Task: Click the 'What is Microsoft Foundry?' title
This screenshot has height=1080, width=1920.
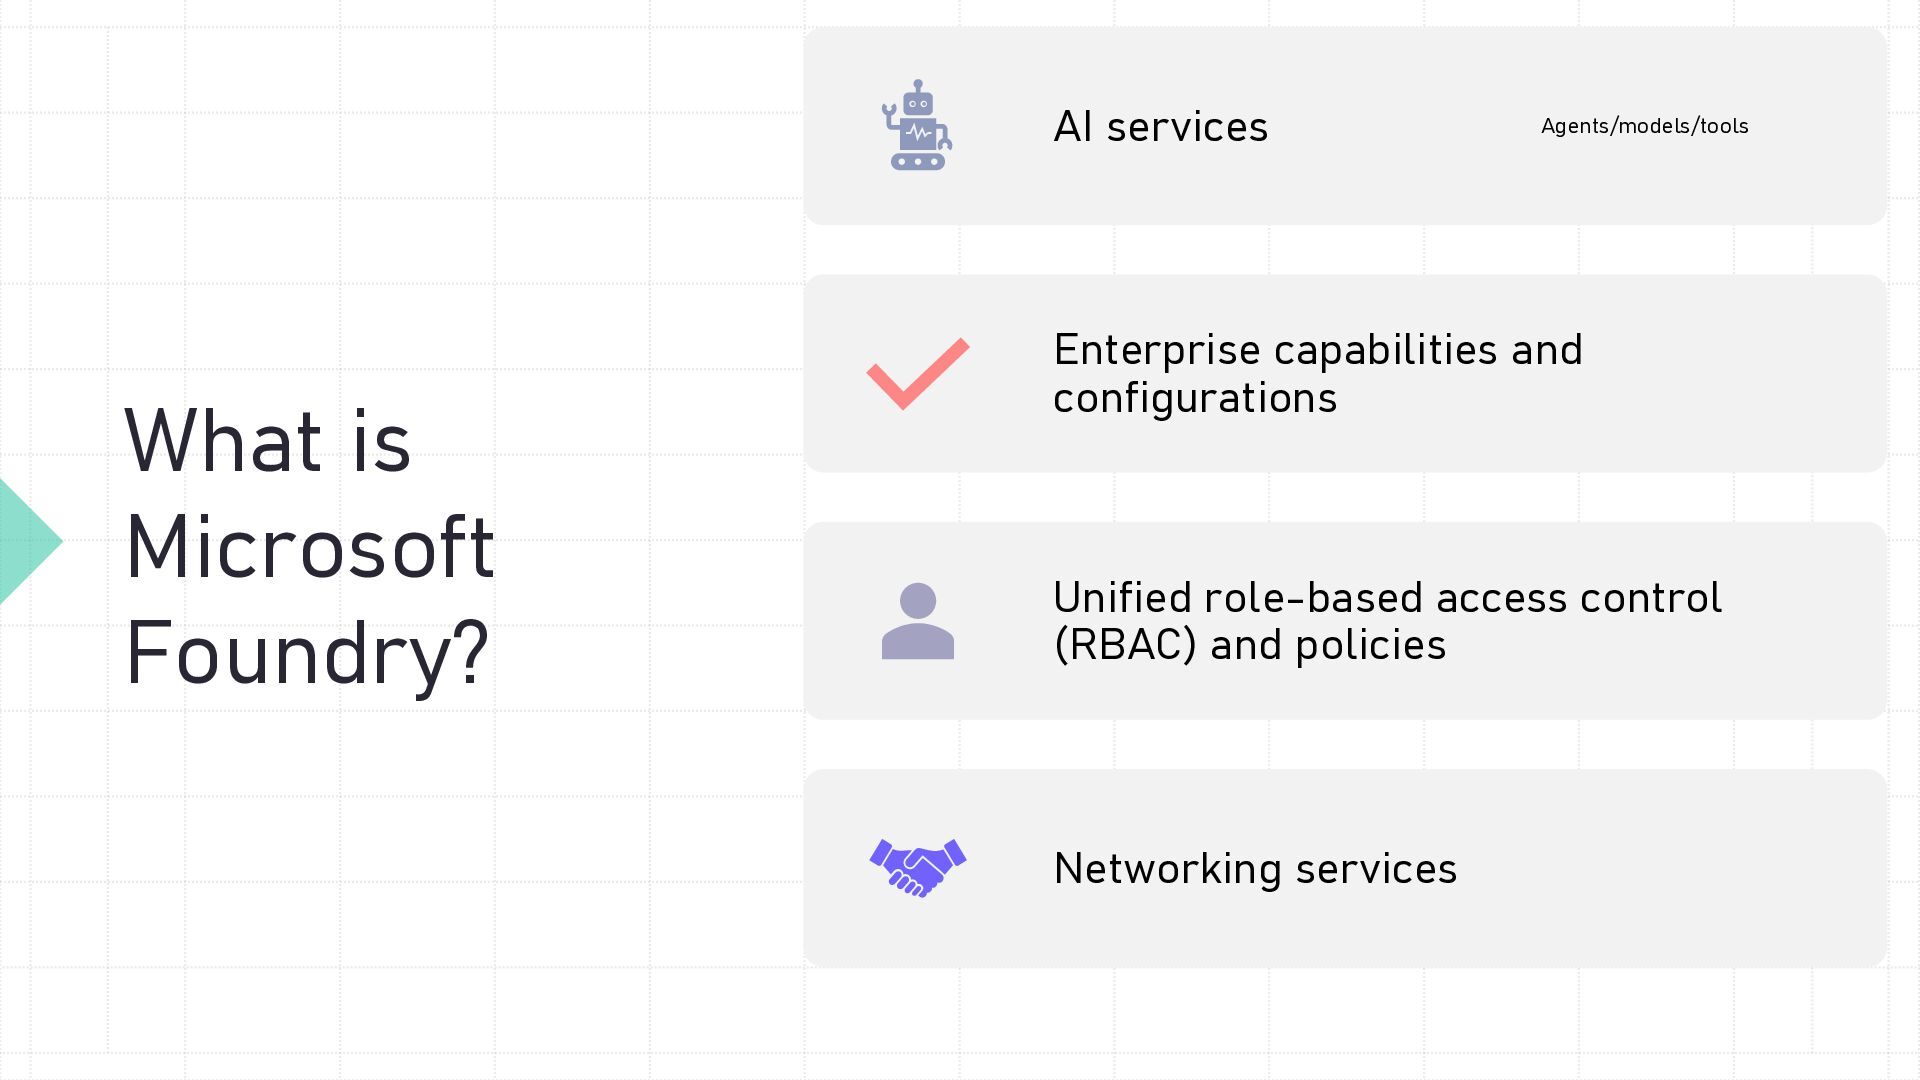Action: pyautogui.click(x=309, y=546)
